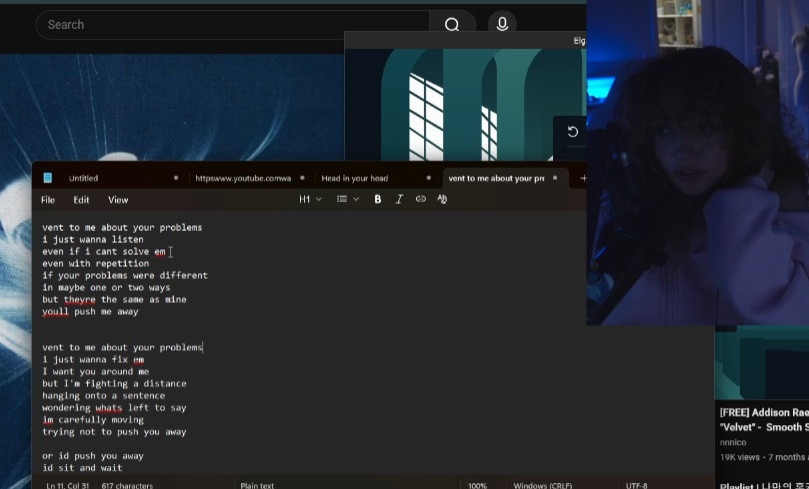Click the line 'trying not to push you away'
Viewport: 809px width, 489px height.
pos(114,432)
